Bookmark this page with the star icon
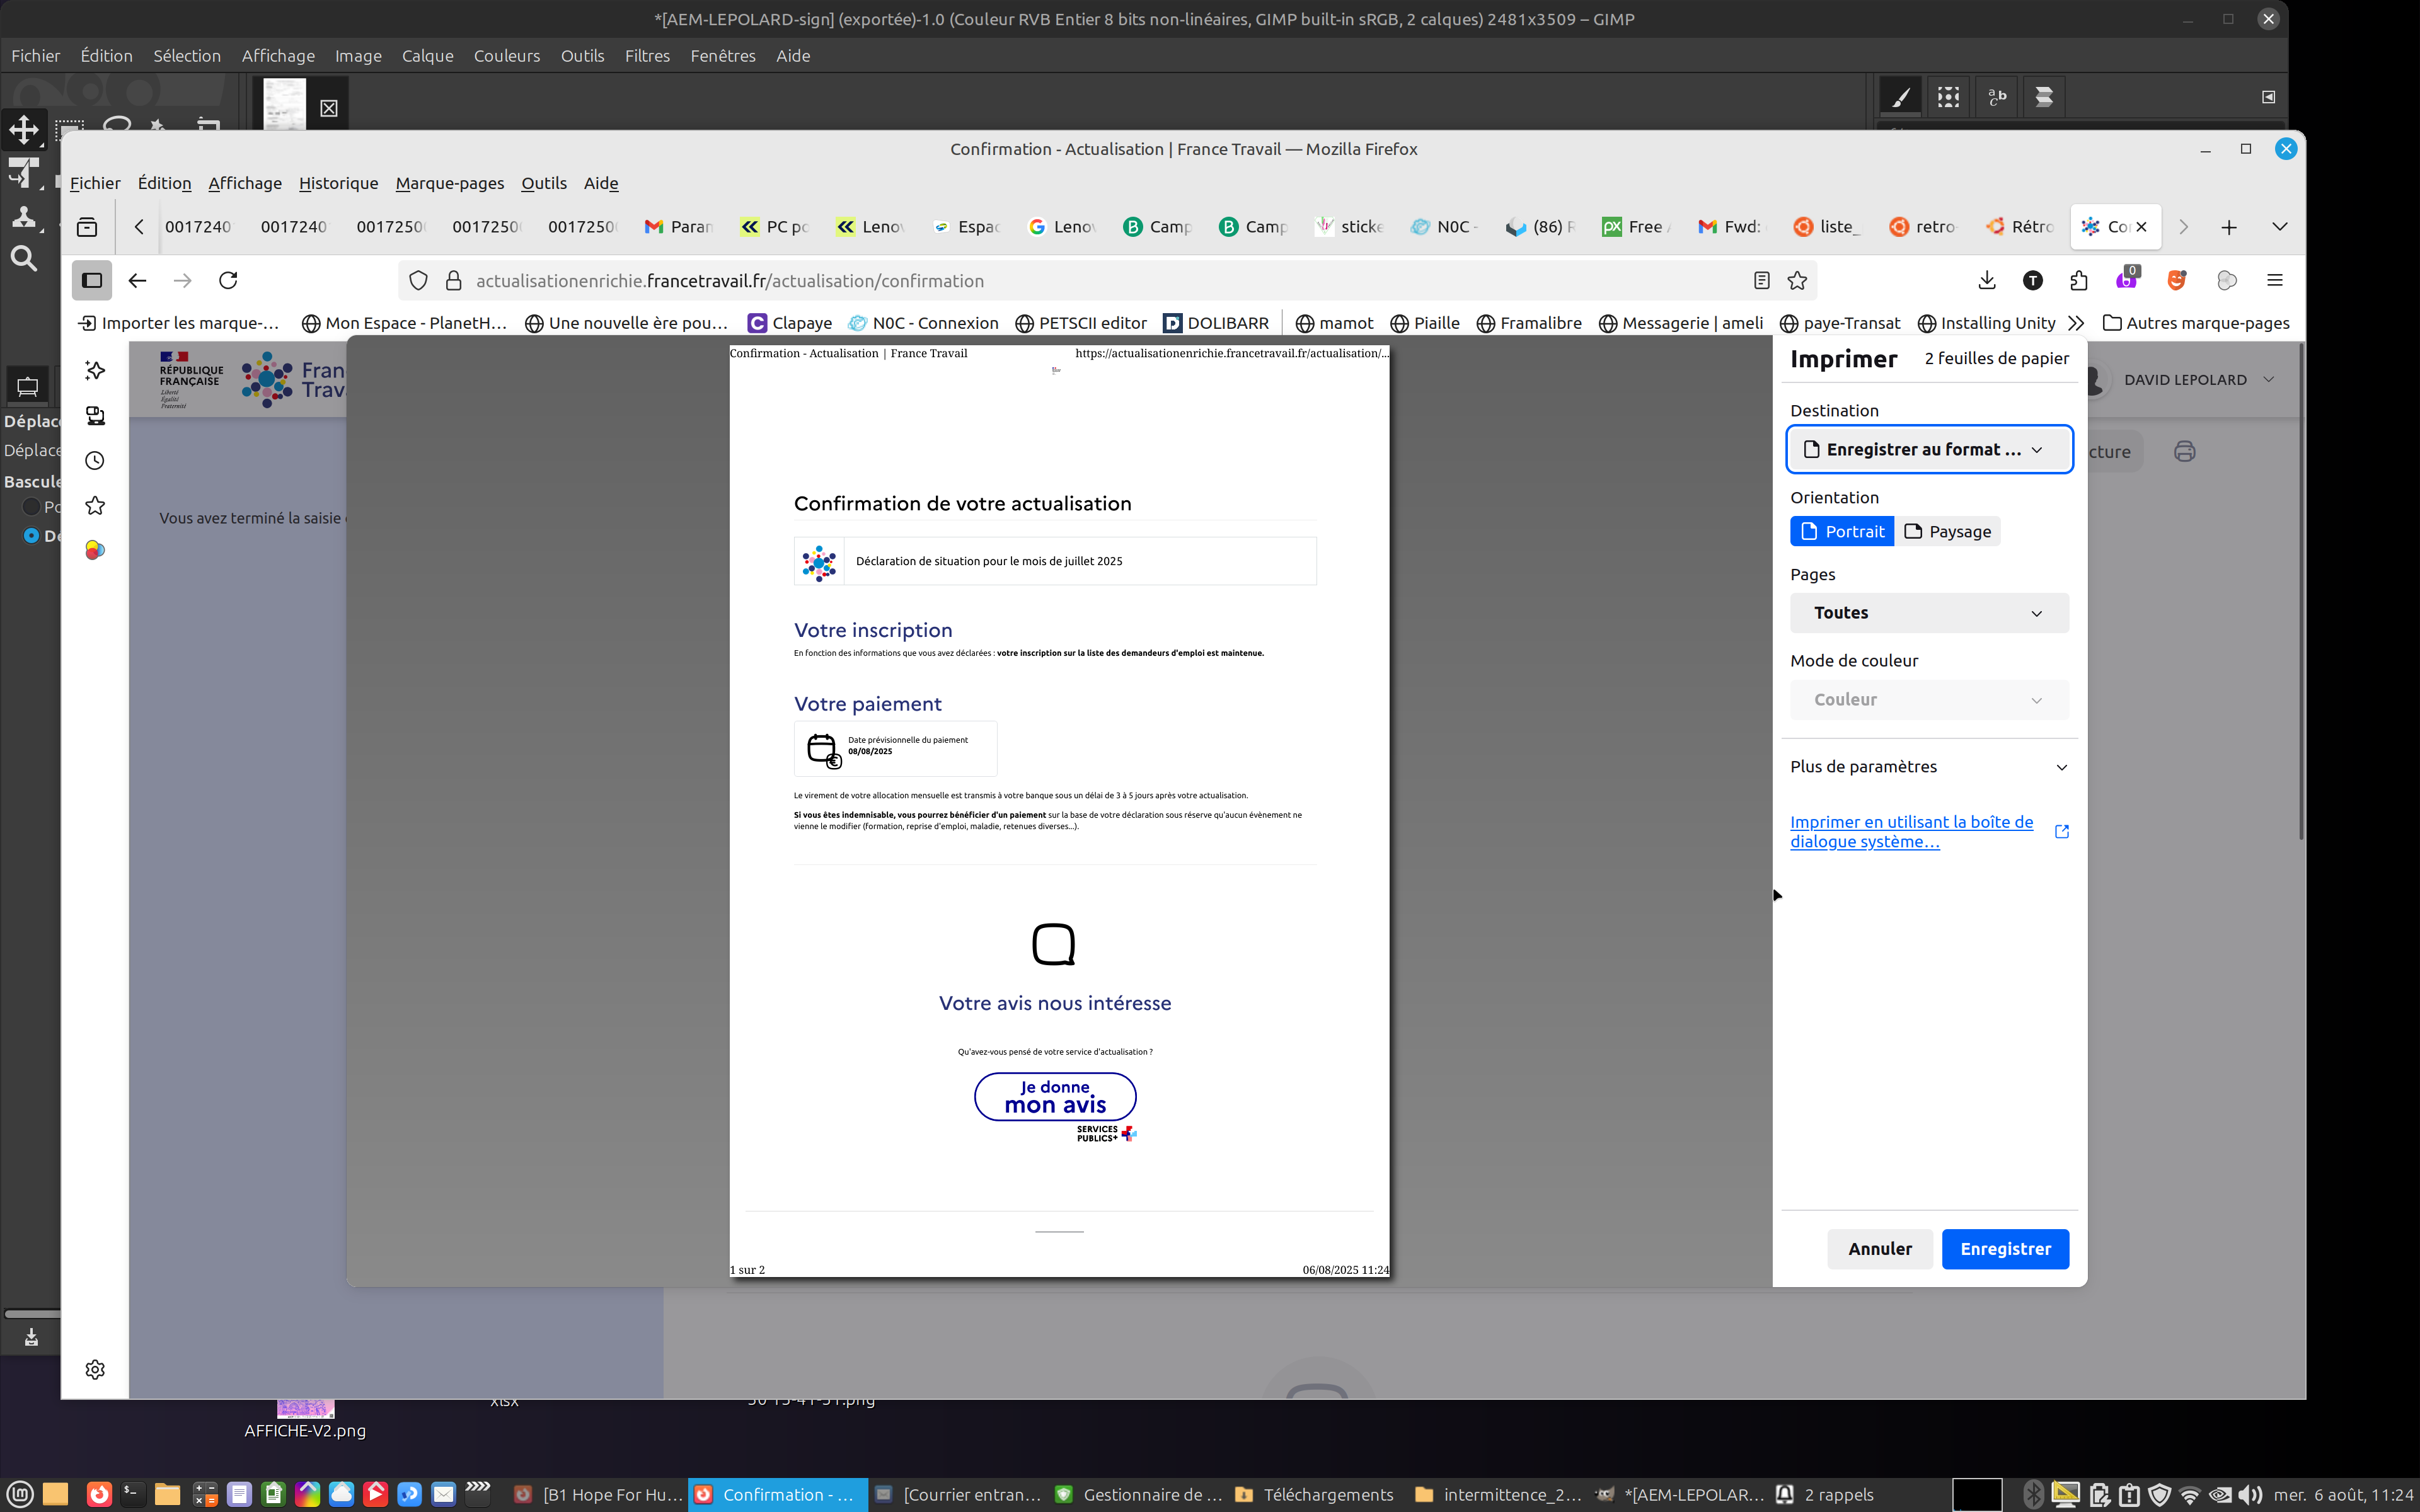The height and width of the screenshot is (1512, 2420). click(x=1797, y=281)
